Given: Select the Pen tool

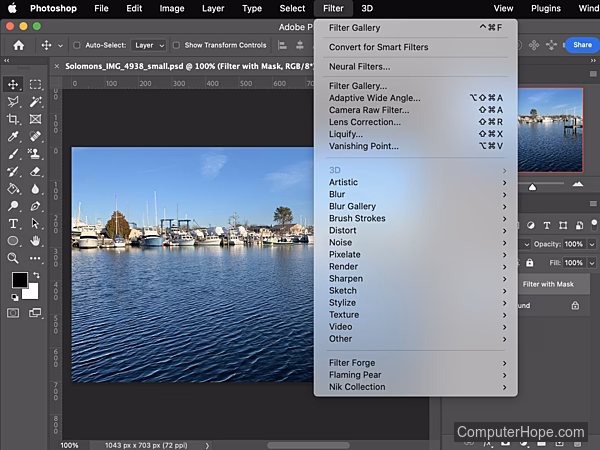Looking at the screenshot, I should (x=35, y=206).
